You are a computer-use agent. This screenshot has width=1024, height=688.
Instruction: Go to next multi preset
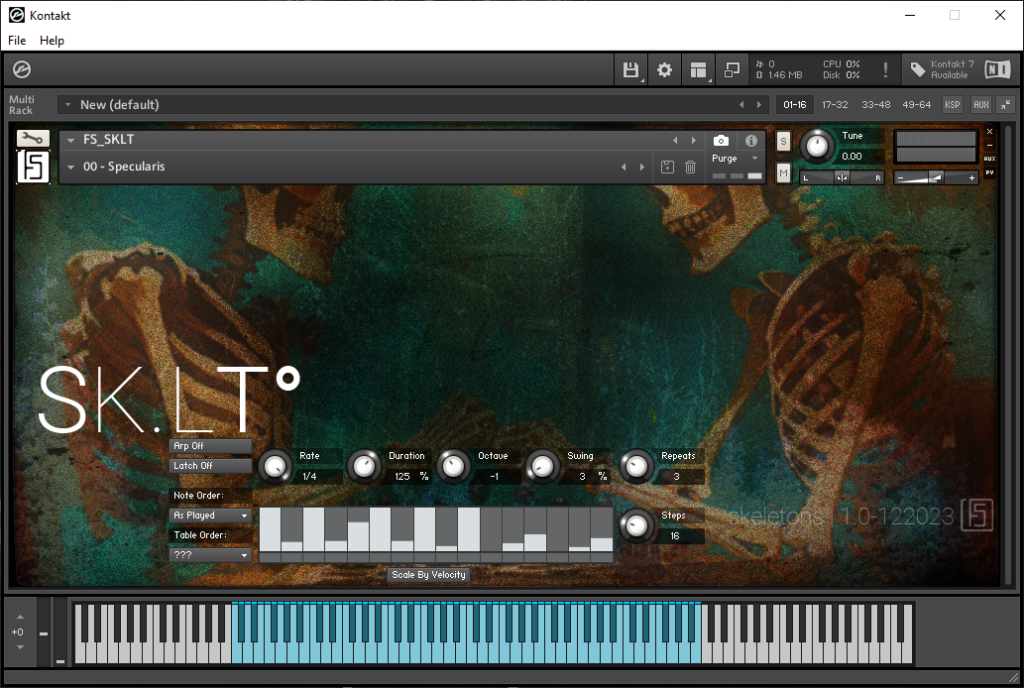tap(759, 104)
